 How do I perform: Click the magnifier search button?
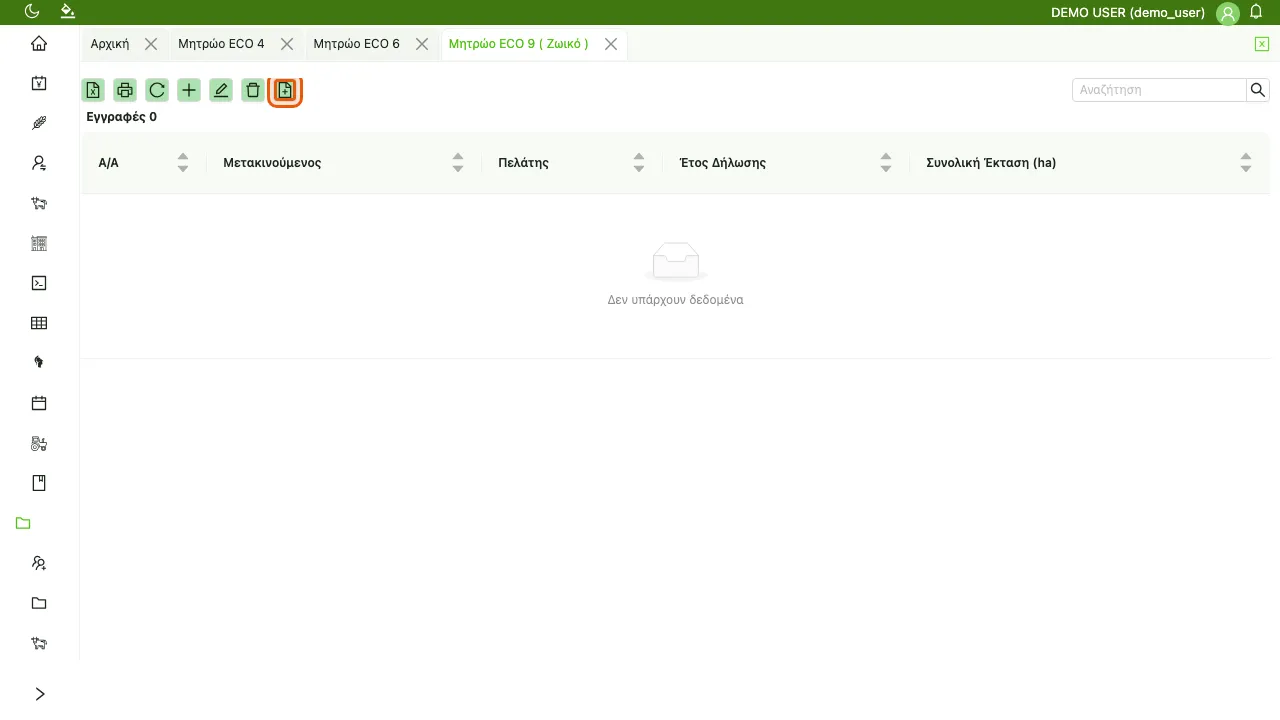coord(1258,90)
